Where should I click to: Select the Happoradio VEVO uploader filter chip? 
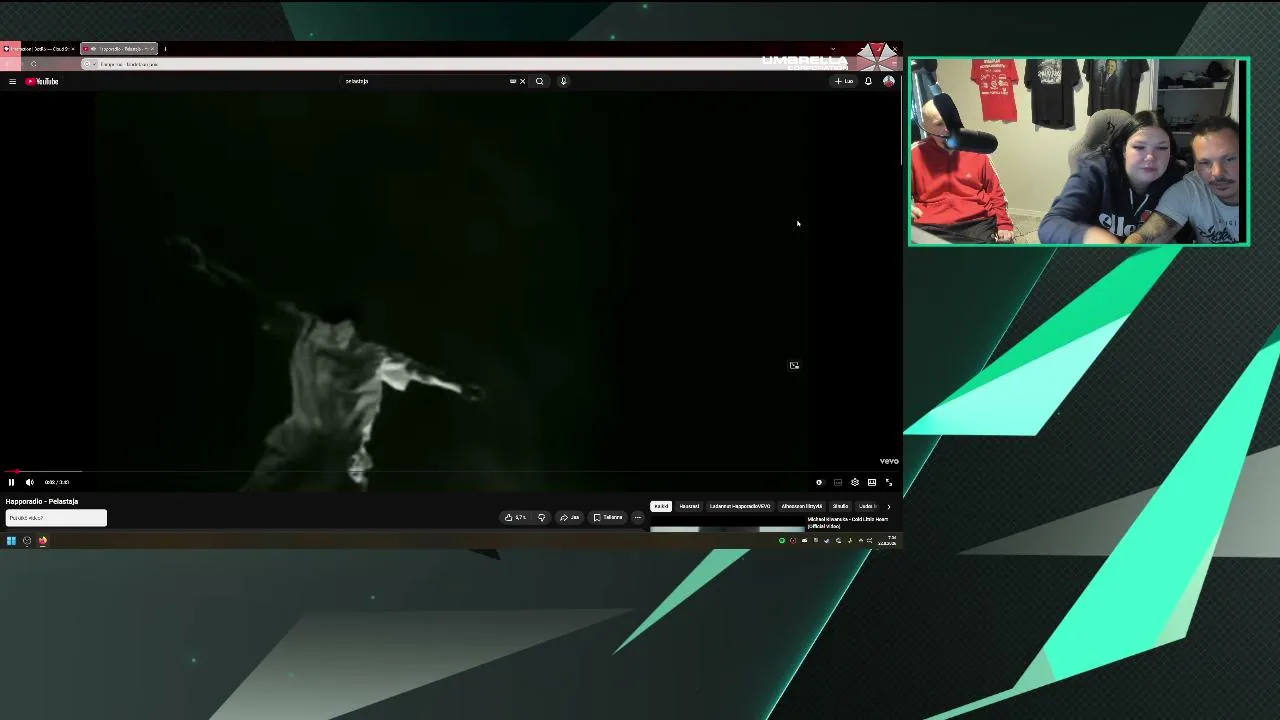740,506
